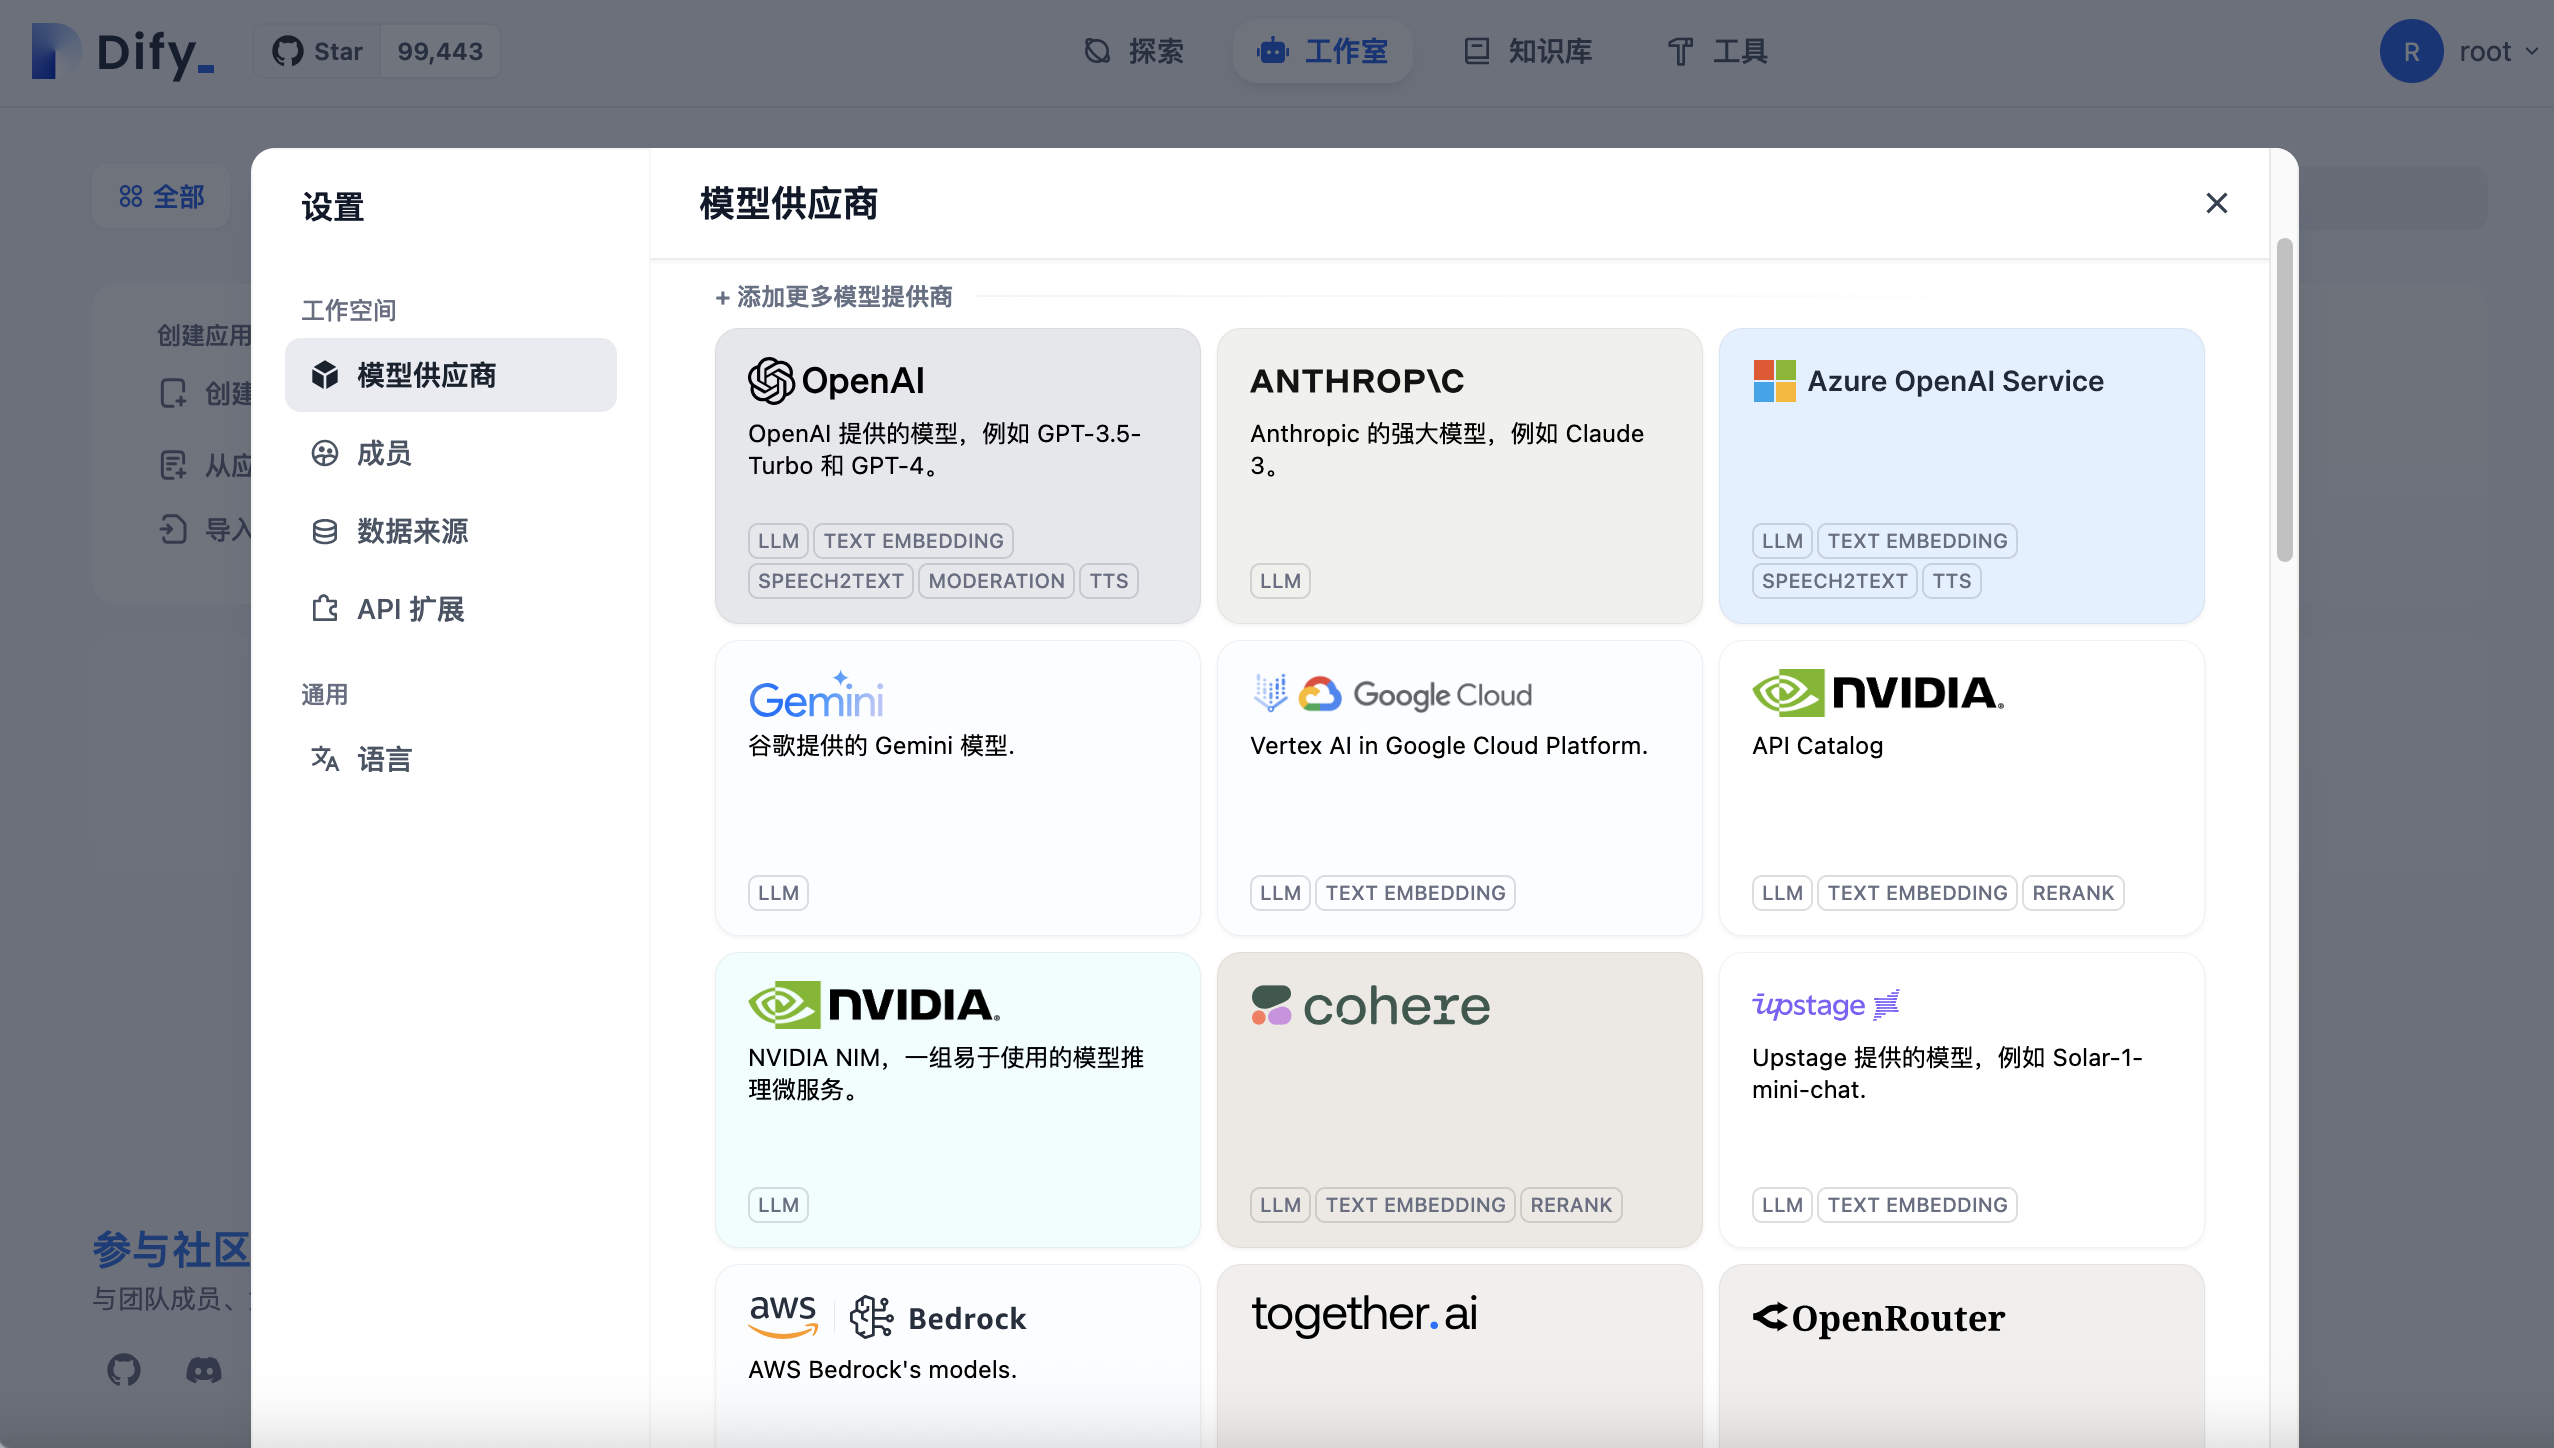Open the API Extension settings
Screen dimensions: 2554x1448
click(410, 609)
